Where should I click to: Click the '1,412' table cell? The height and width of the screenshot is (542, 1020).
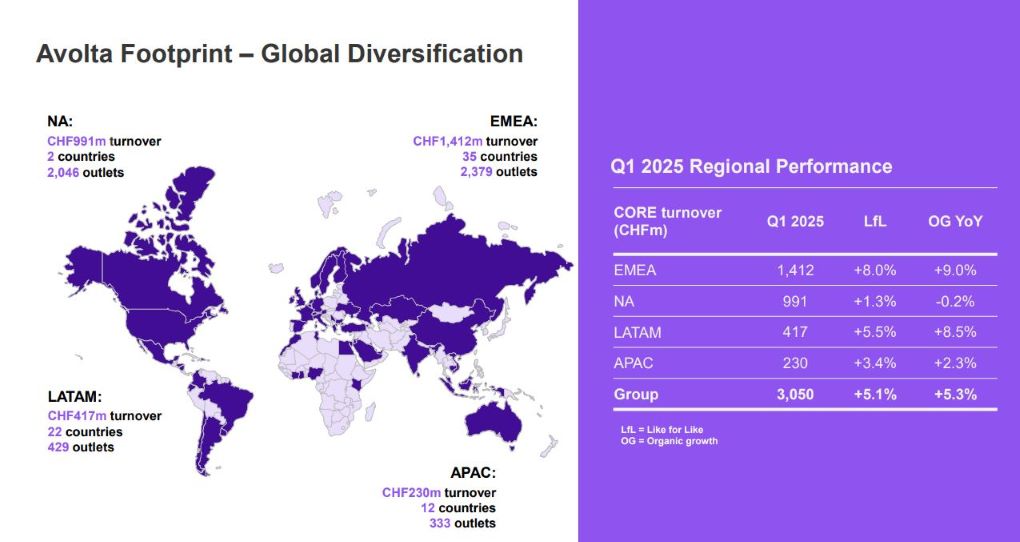pos(795,271)
